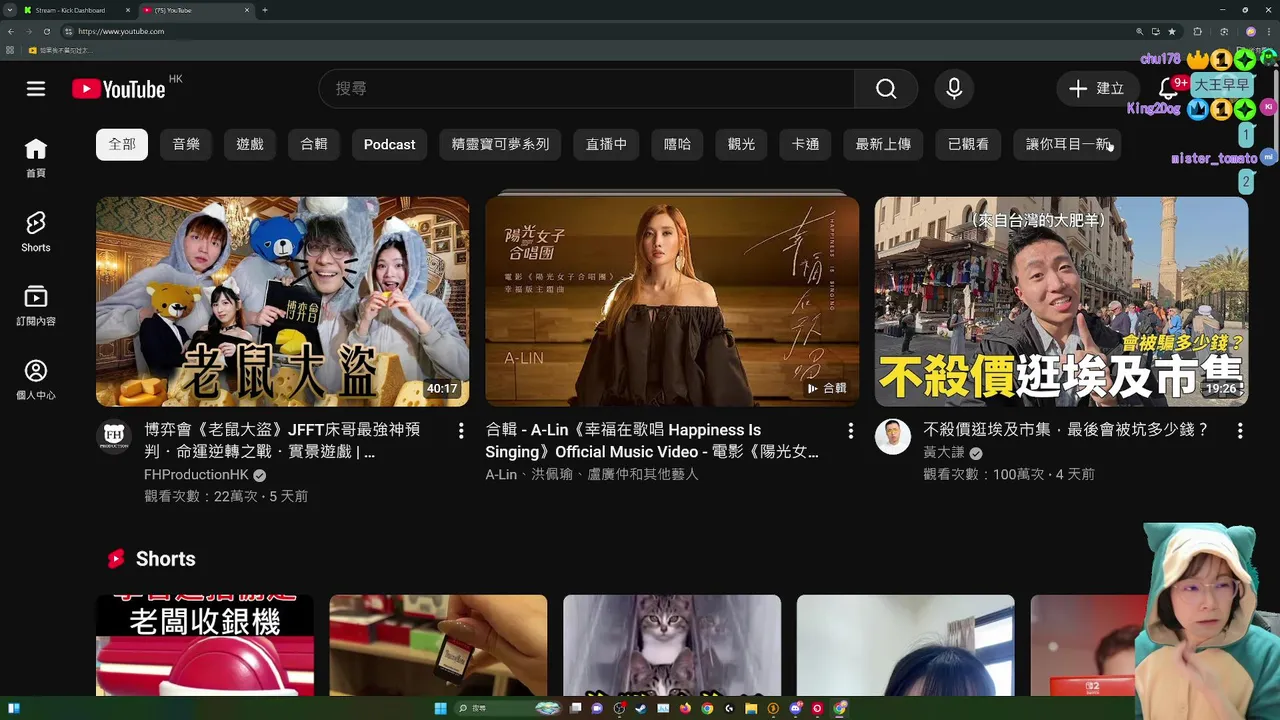
Task: Go to Home (首頁) in sidebar
Action: click(x=36, y=159)
